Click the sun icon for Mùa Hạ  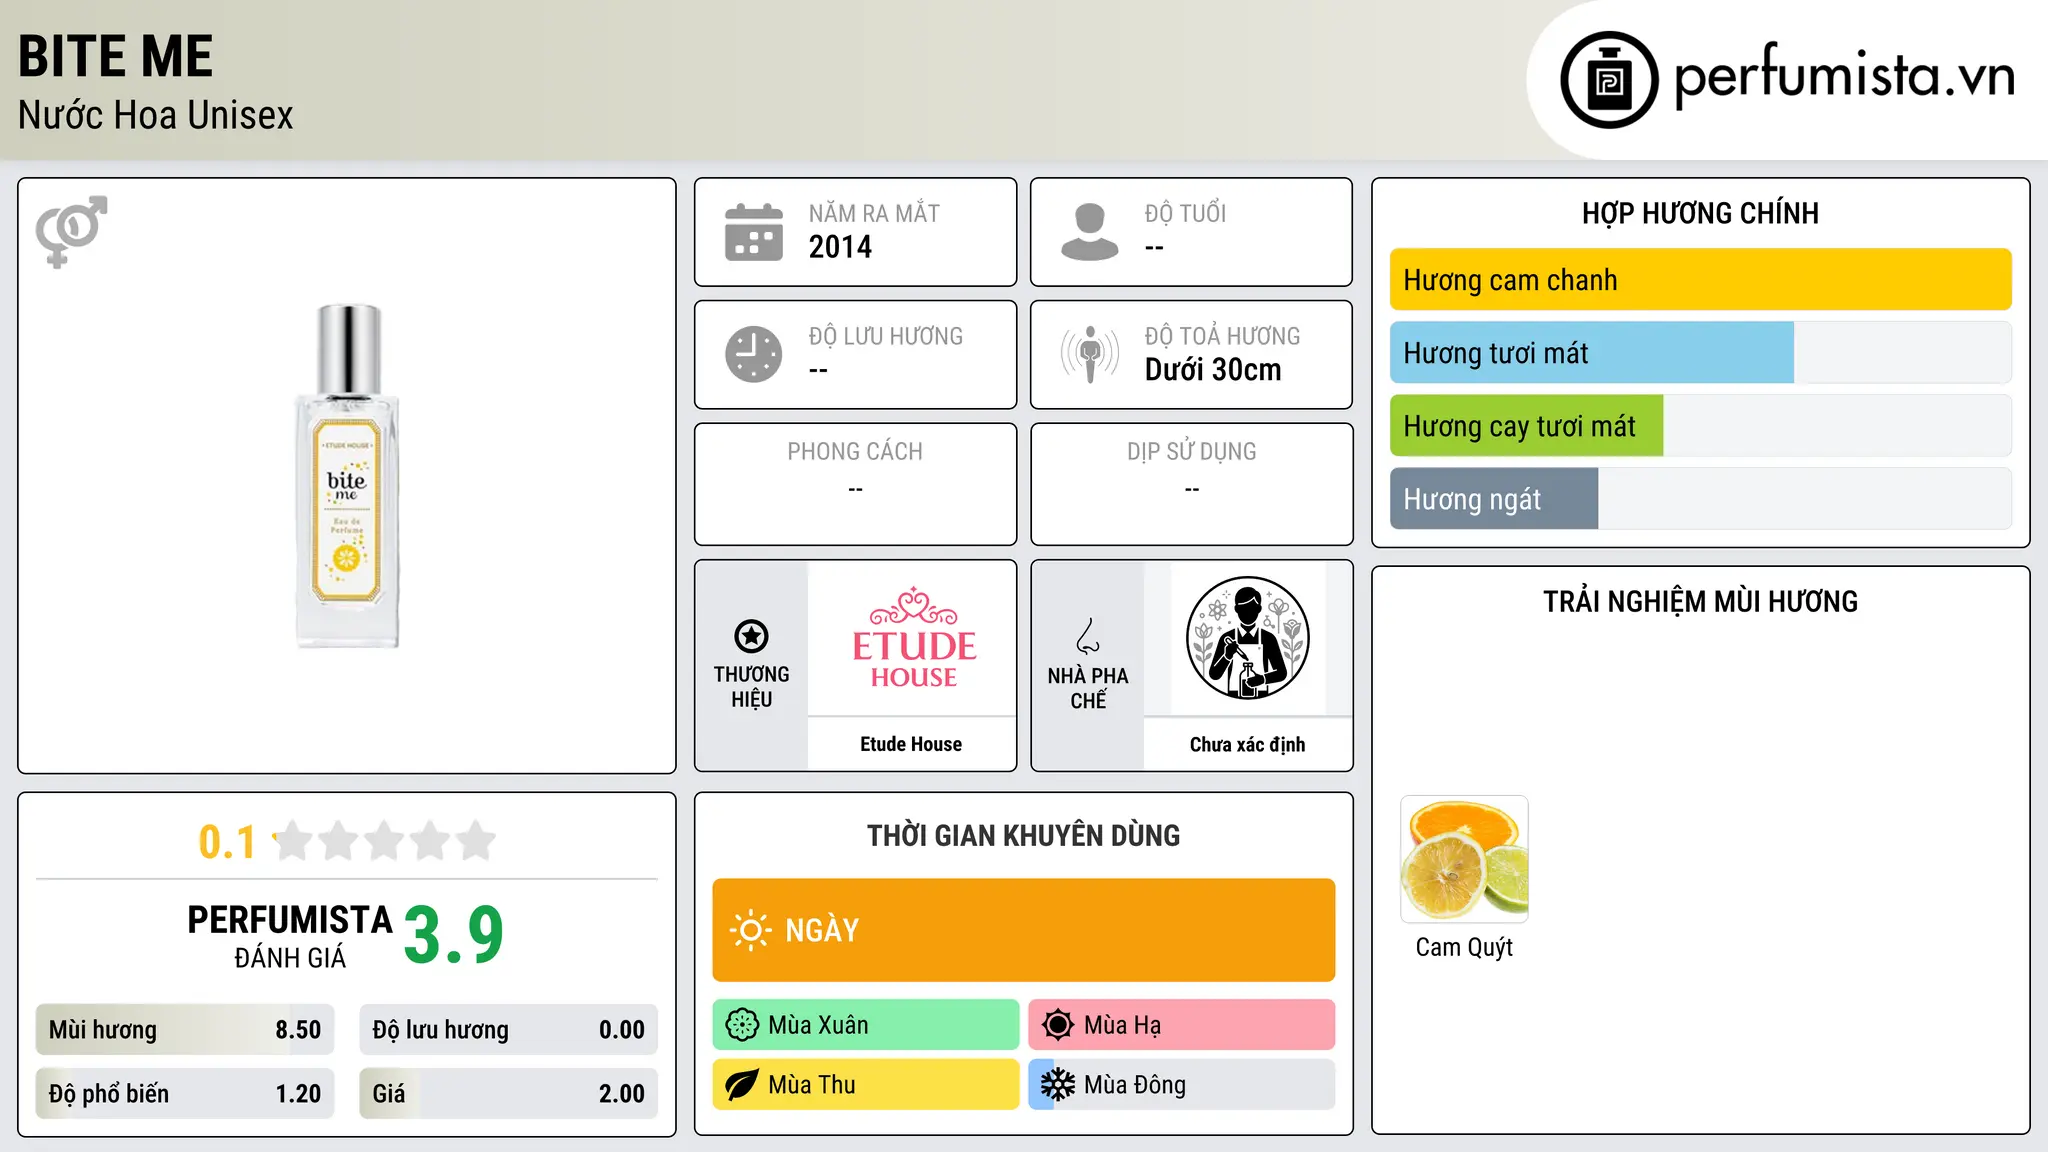click(x=1057, y=1025)
